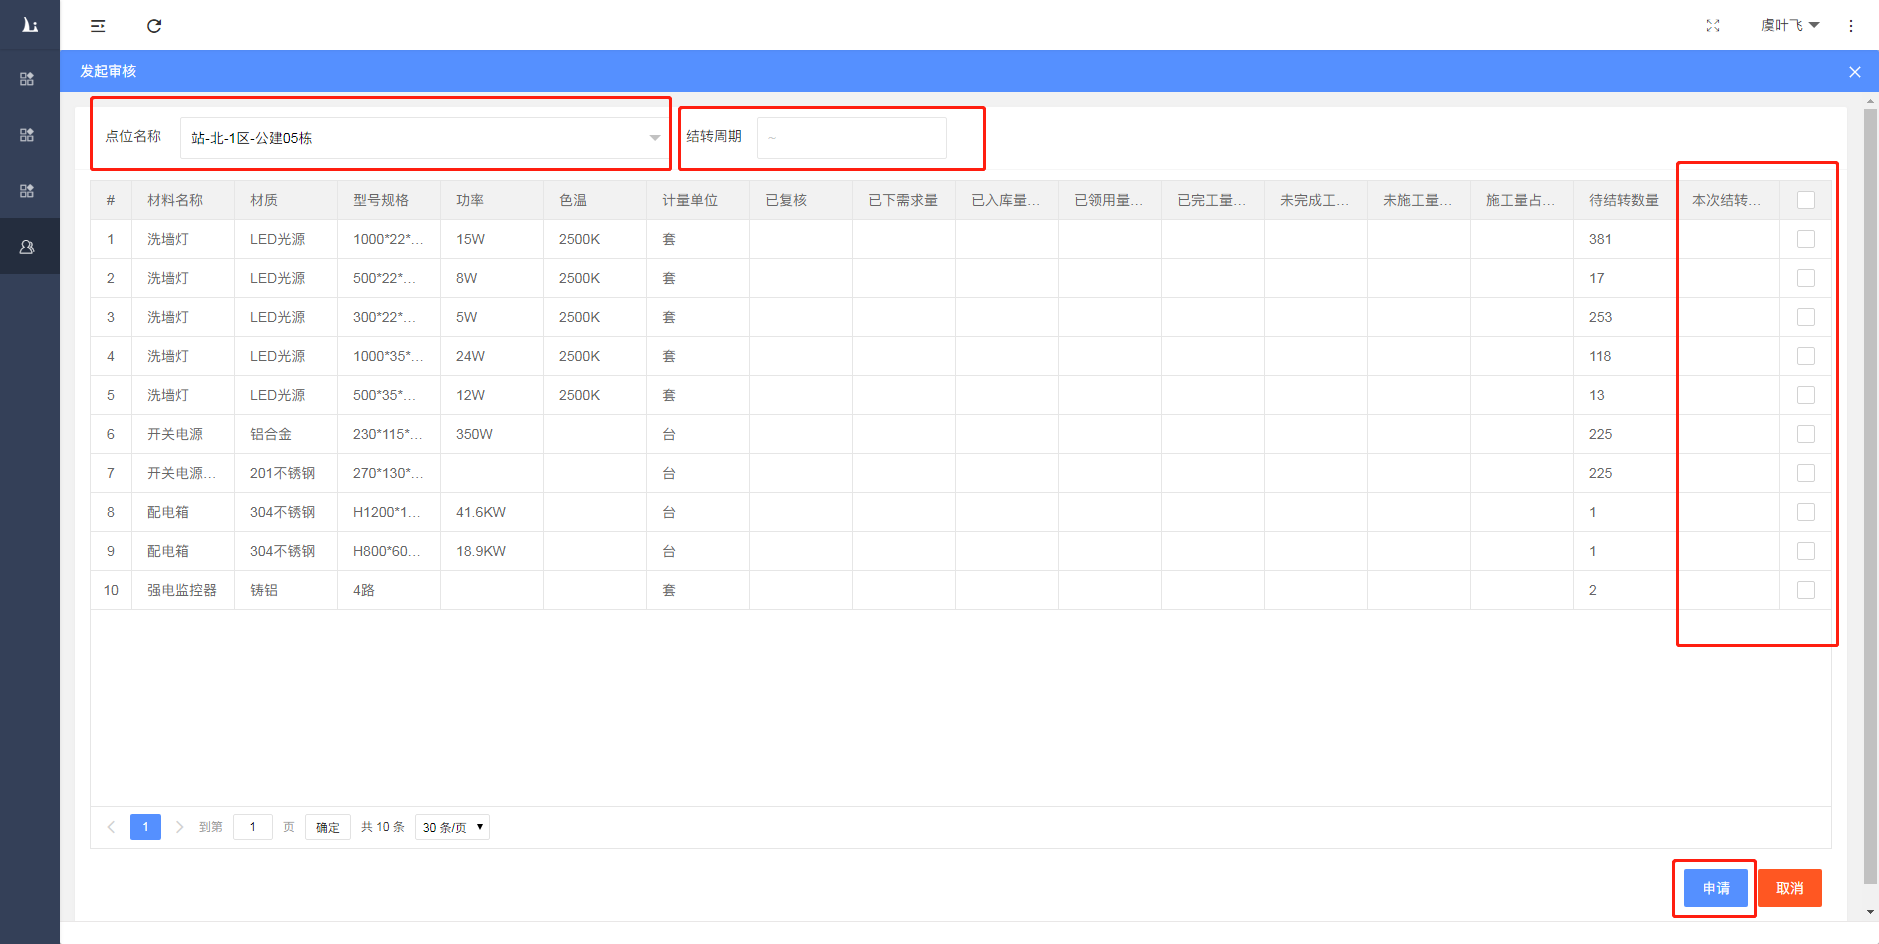Check the checkbox for row 3 (5W)
The image size is (1879, 944).
point(1806,317)
